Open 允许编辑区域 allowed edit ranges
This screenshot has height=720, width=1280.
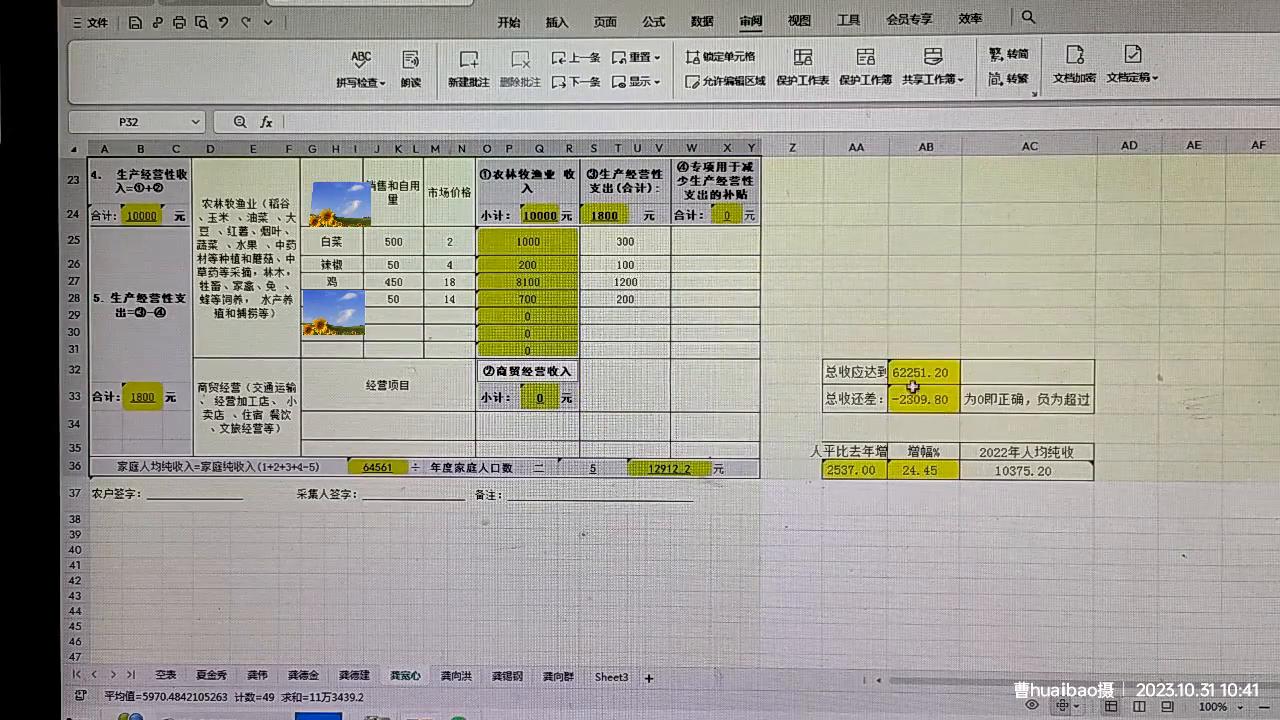[728, 82]
